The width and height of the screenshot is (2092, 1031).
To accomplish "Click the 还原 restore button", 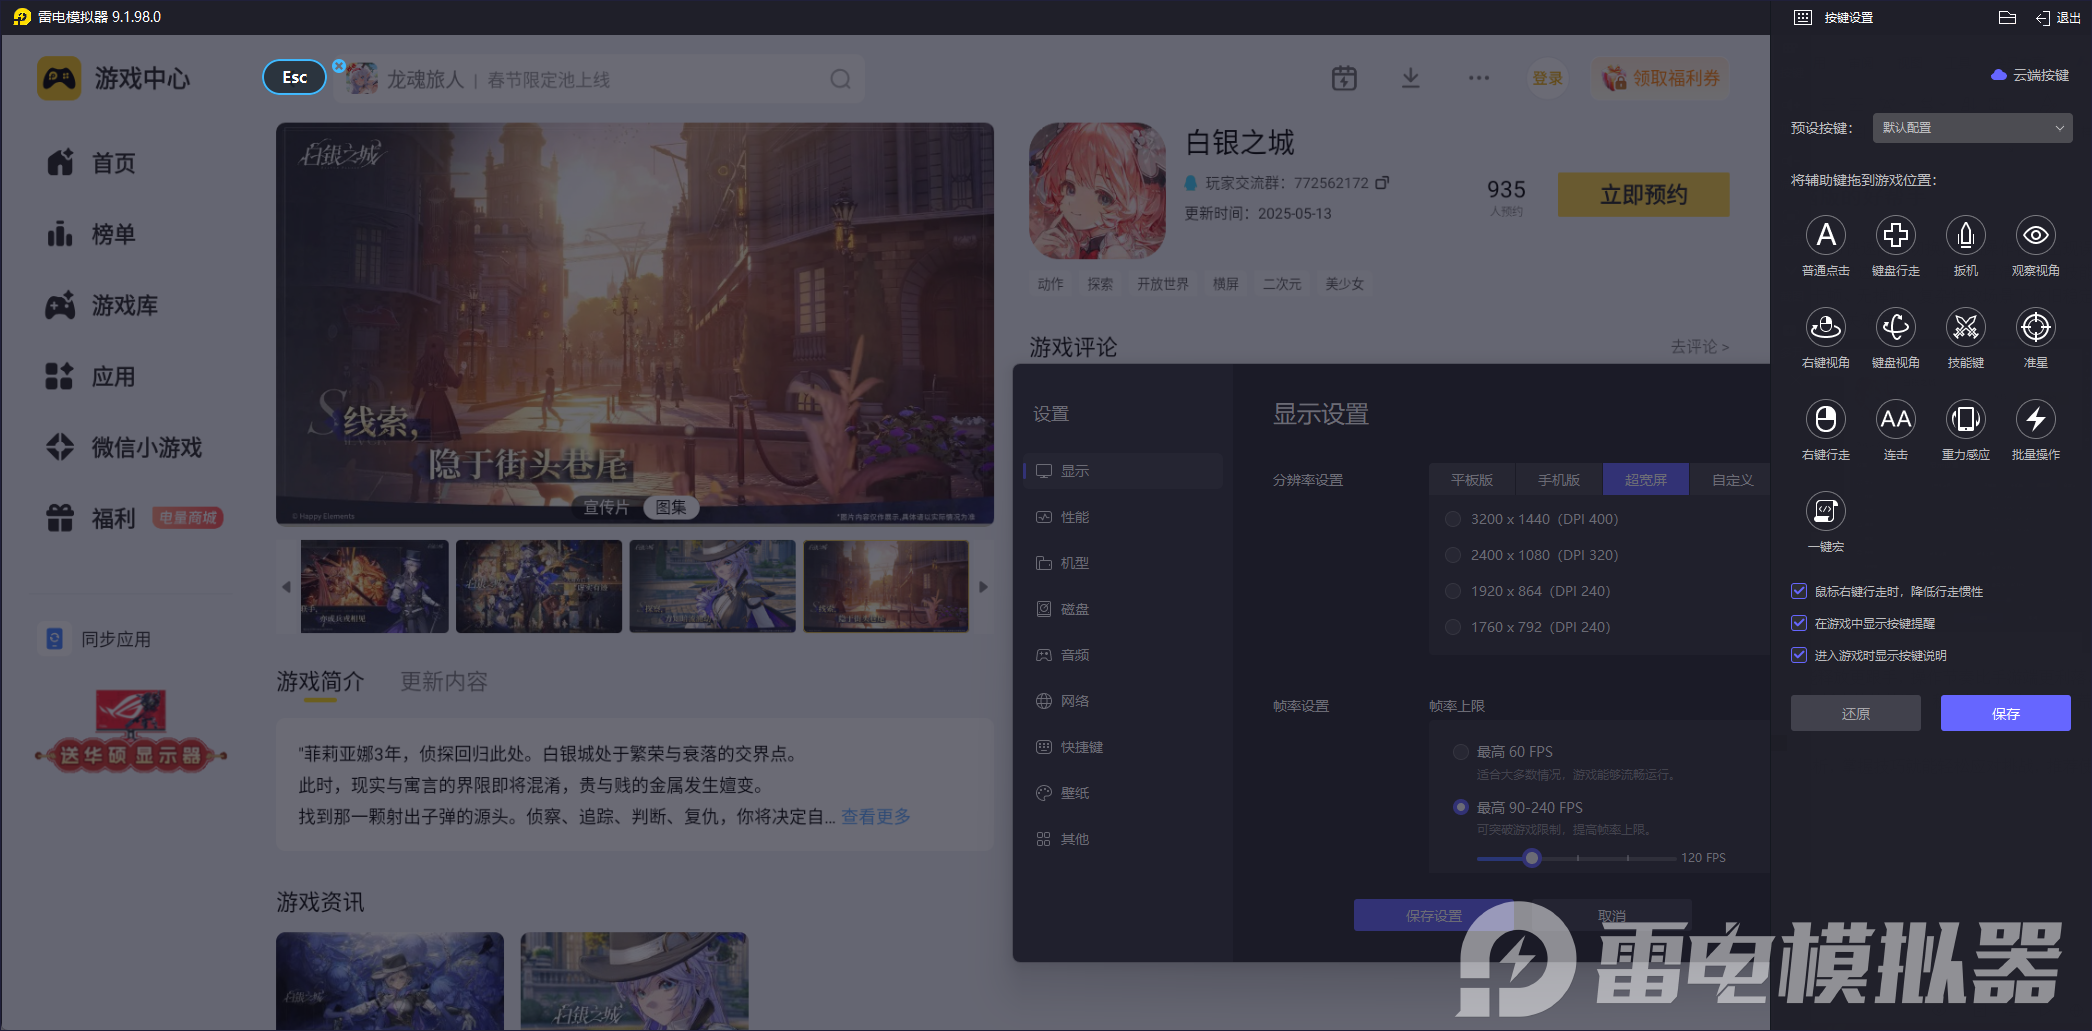I will (1855, 713).
